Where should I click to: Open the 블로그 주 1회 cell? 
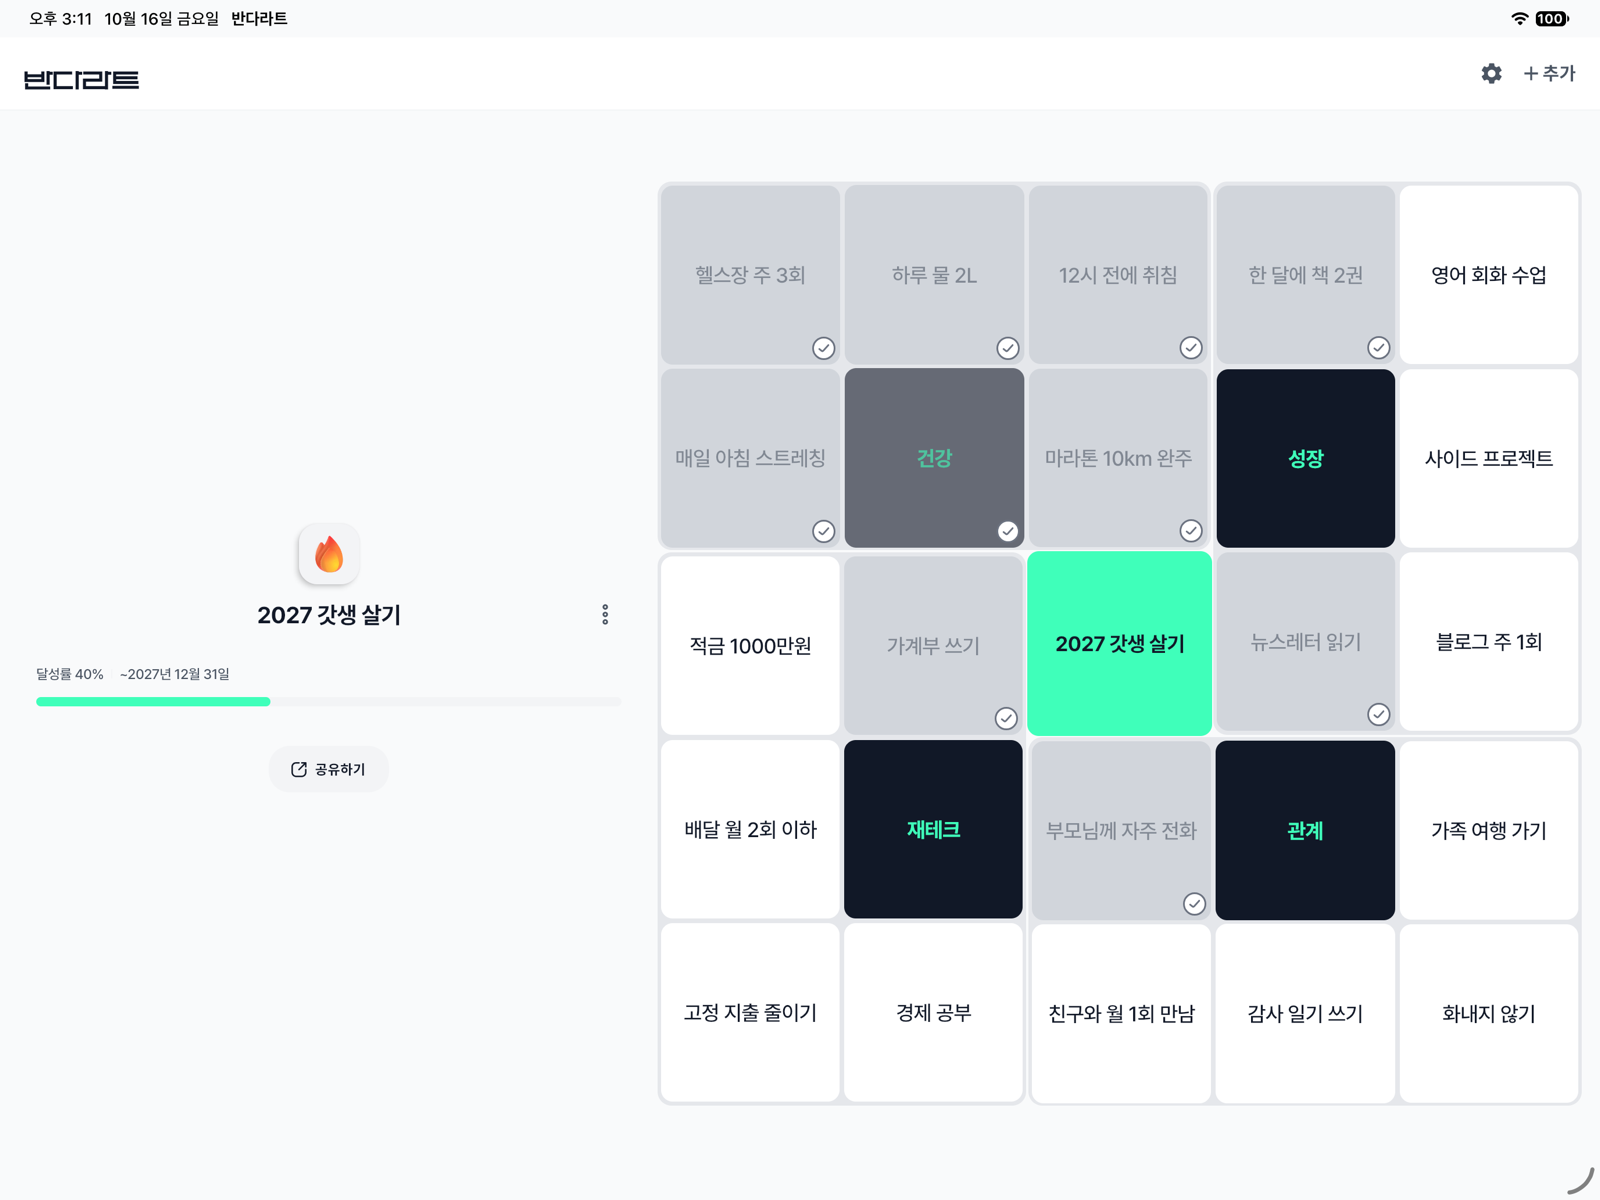[1489, 642]
